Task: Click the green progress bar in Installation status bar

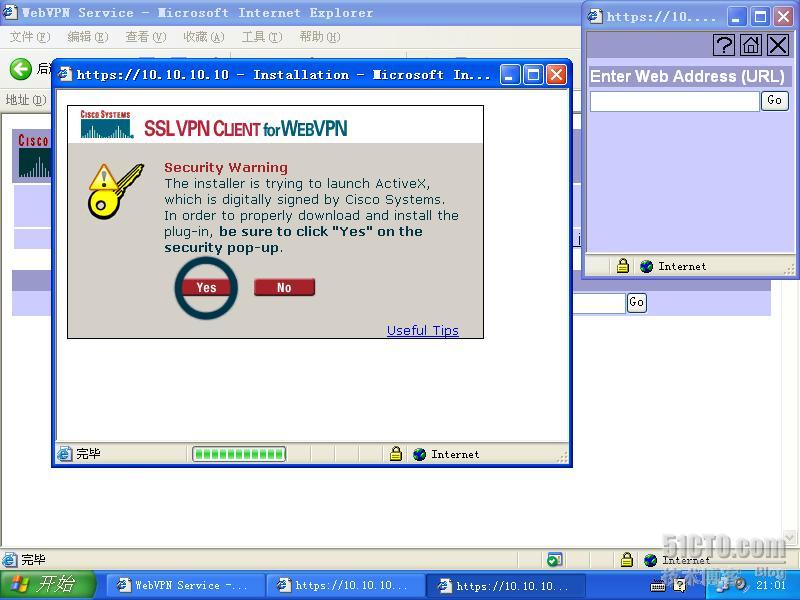Action: [239, 454]
